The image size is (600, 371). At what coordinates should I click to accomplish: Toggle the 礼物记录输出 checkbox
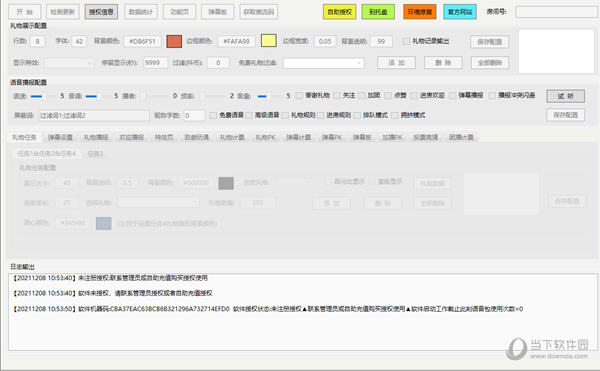click(x=406, y=41)
